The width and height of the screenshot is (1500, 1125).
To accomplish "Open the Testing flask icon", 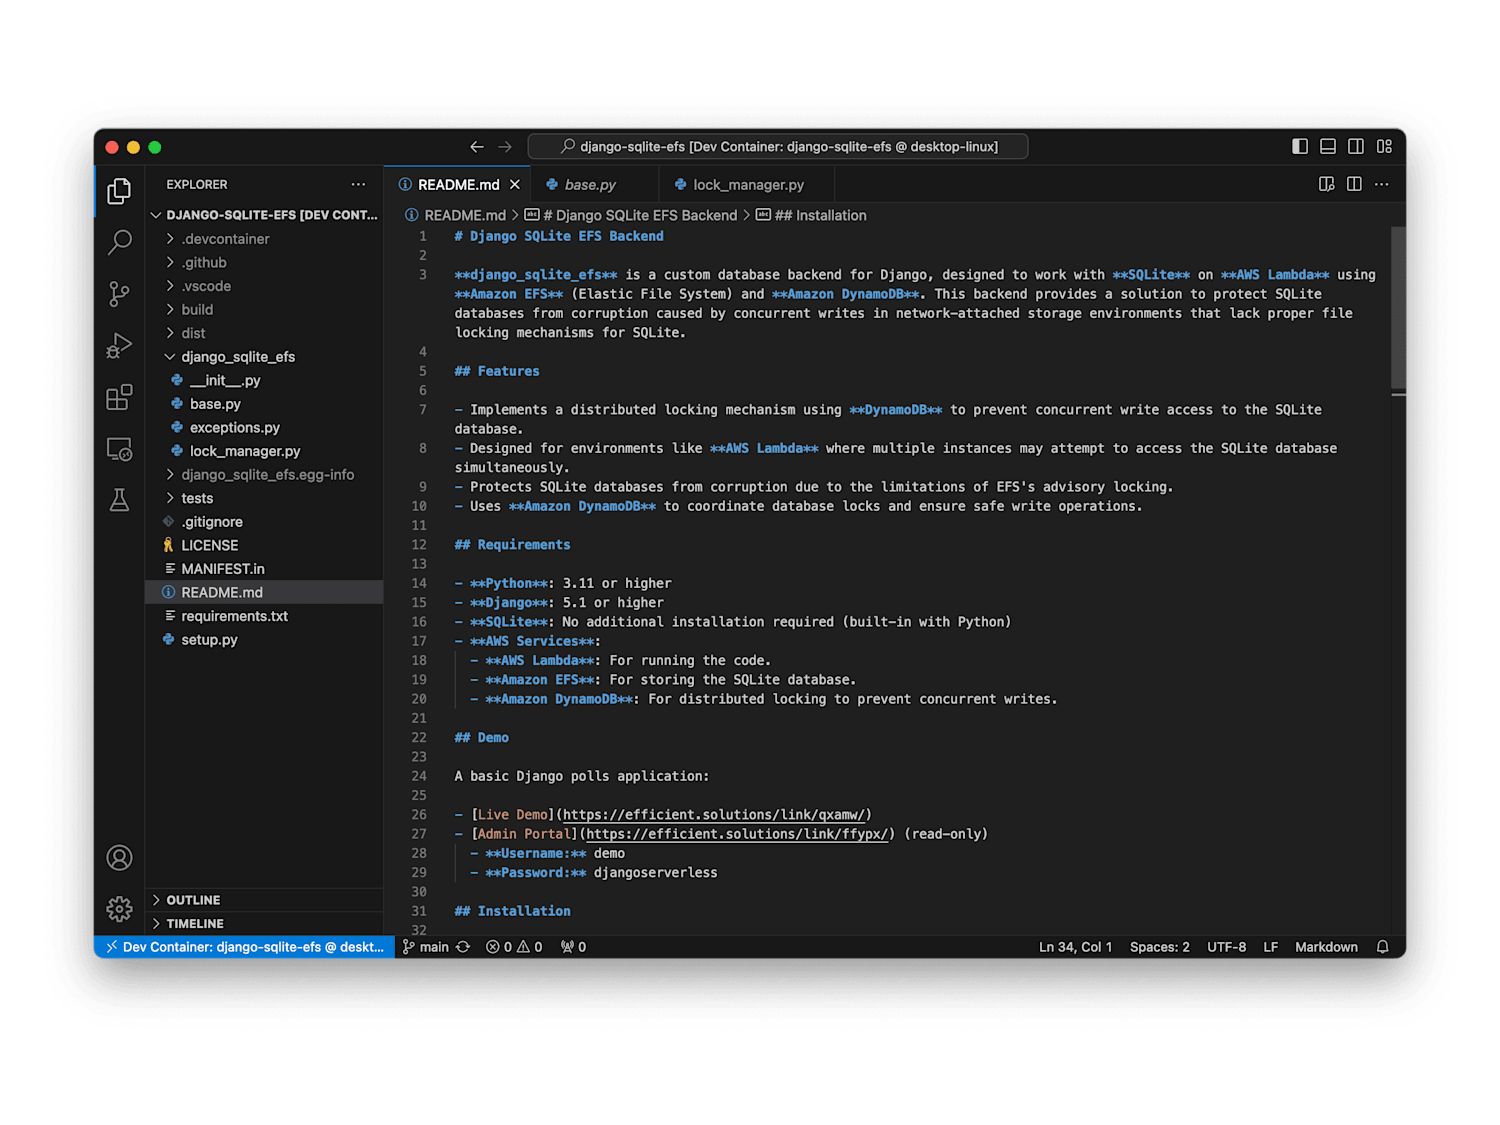I will click(119, 500).
